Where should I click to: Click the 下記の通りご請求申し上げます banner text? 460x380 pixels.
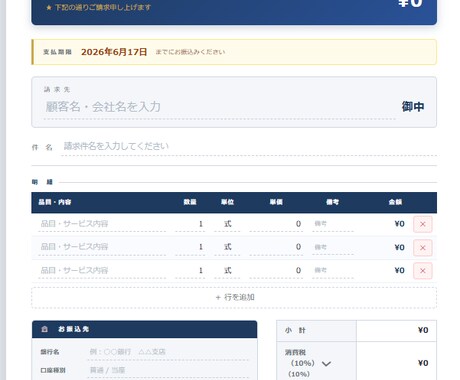pos(103,7)
